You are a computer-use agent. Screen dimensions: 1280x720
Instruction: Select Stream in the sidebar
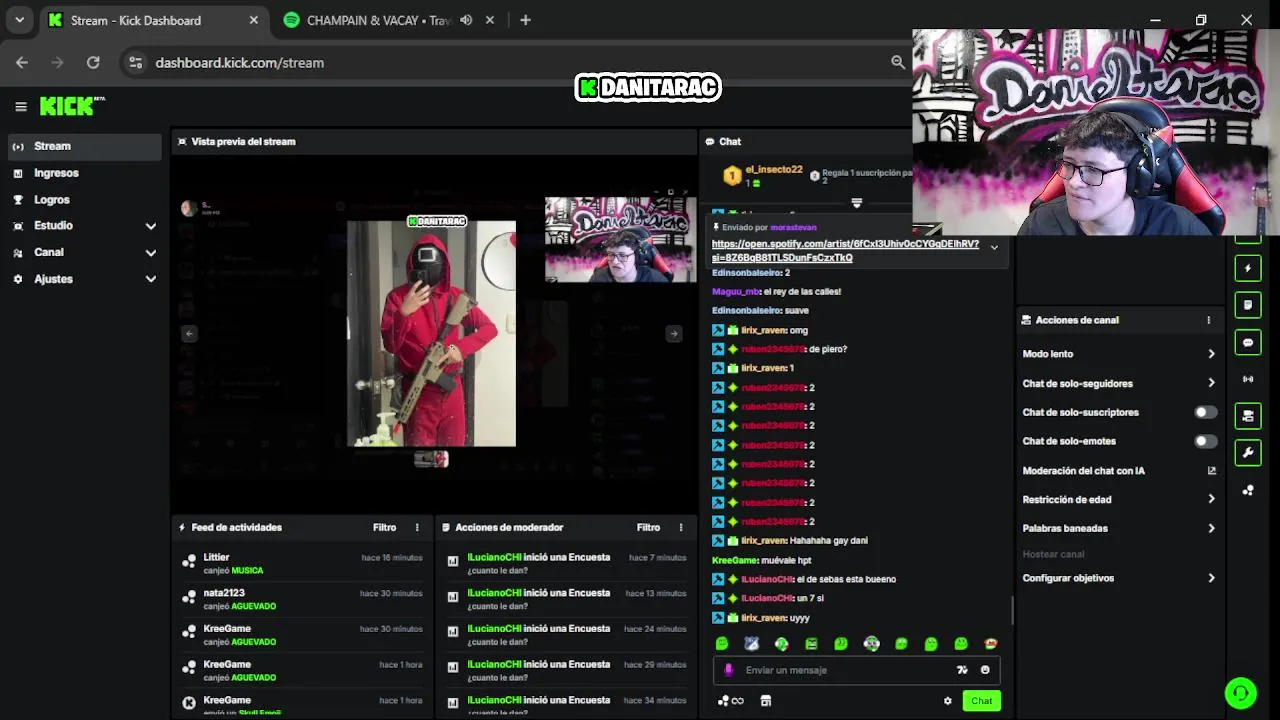coord(85,146)
